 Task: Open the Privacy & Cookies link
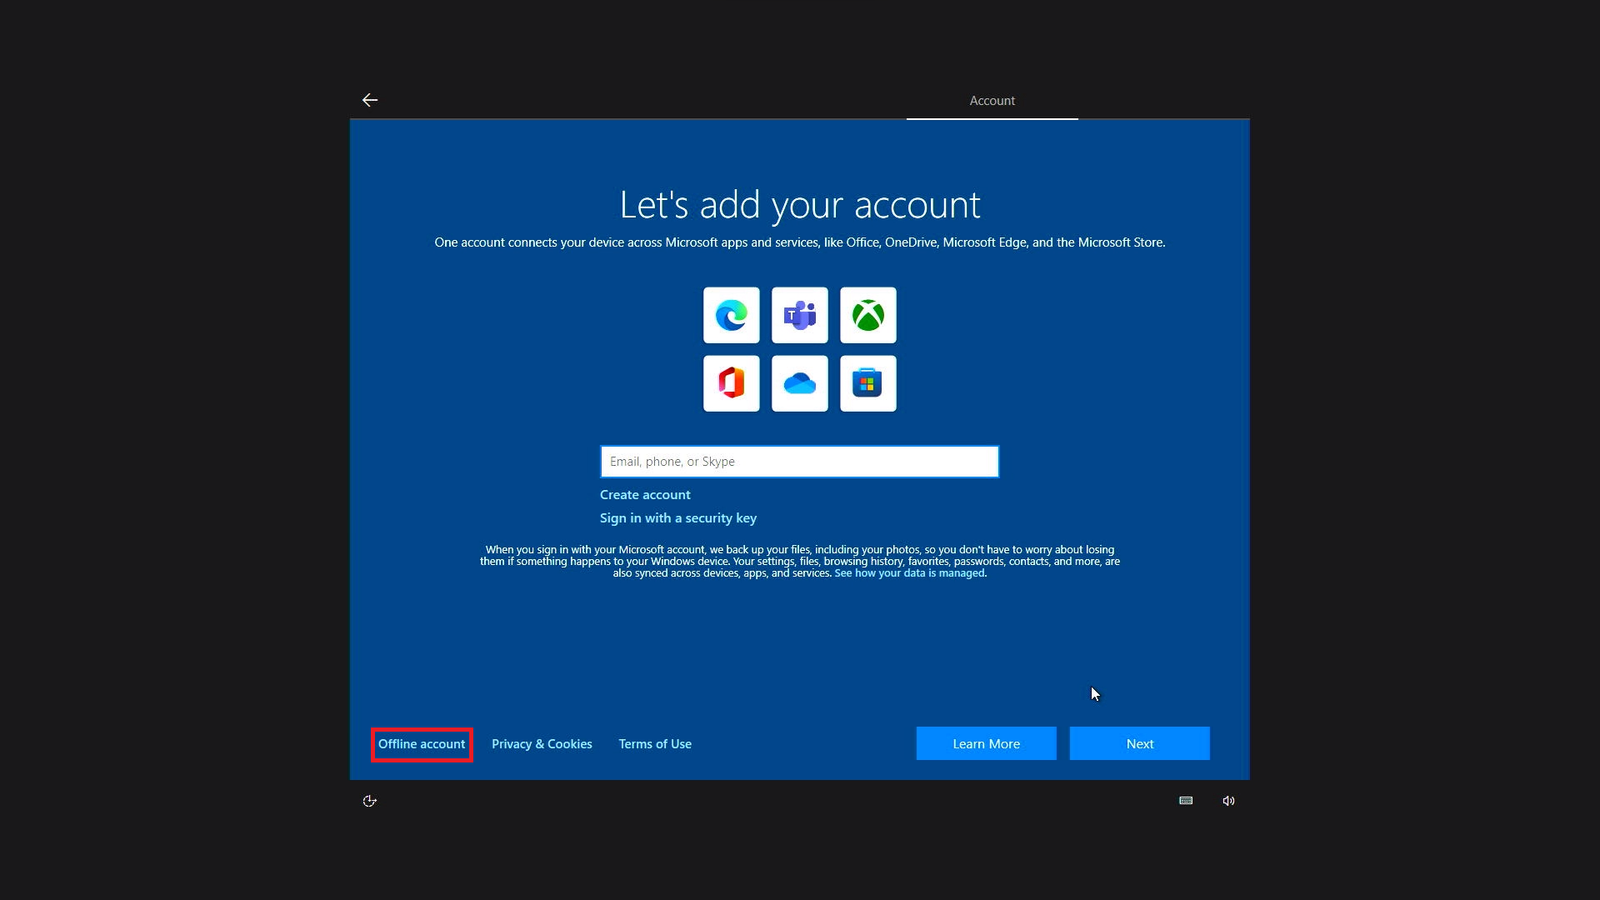[542, 744]
